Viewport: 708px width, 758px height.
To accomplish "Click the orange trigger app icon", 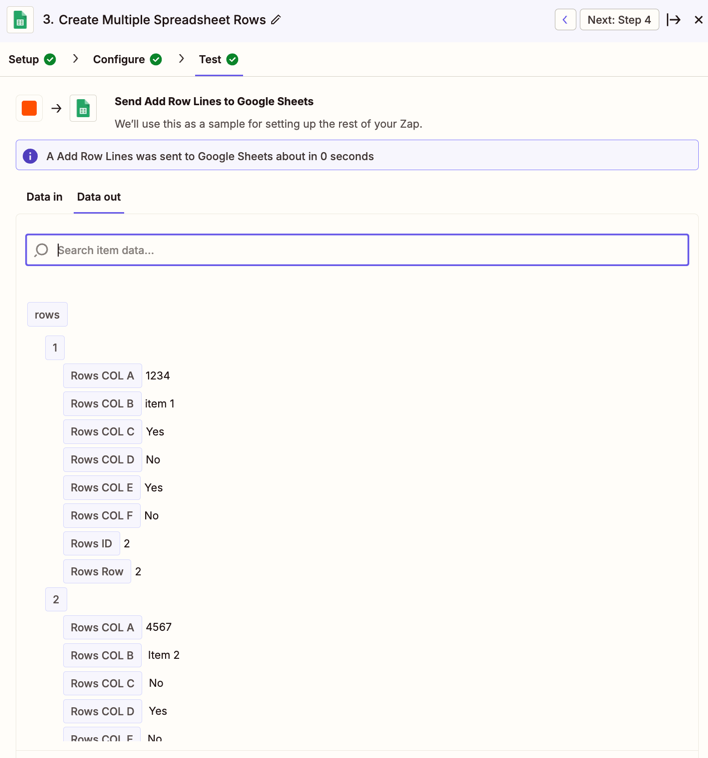I will click(x=29, y=108).
